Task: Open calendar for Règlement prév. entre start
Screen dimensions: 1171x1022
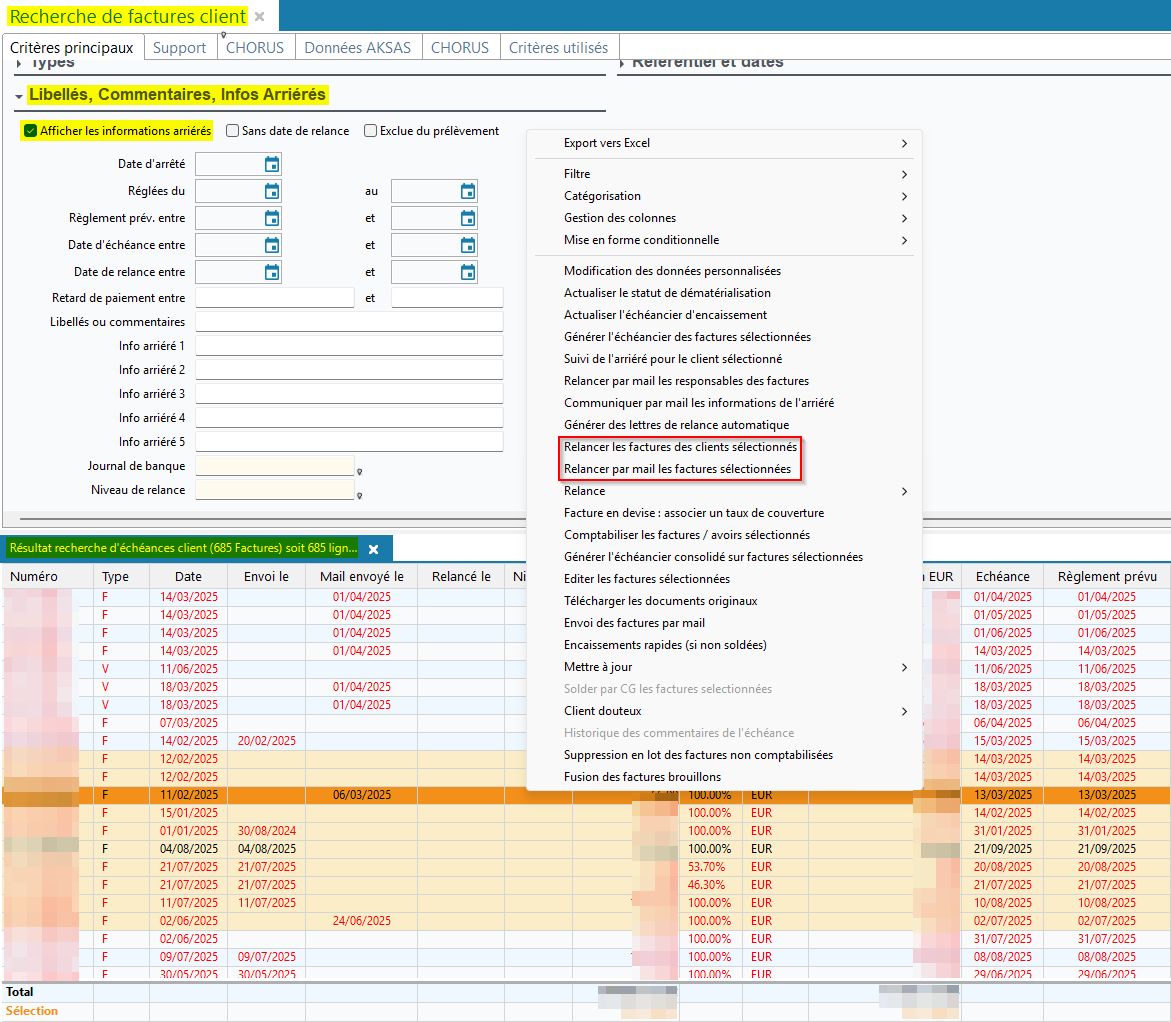Action: click(272, 218)
